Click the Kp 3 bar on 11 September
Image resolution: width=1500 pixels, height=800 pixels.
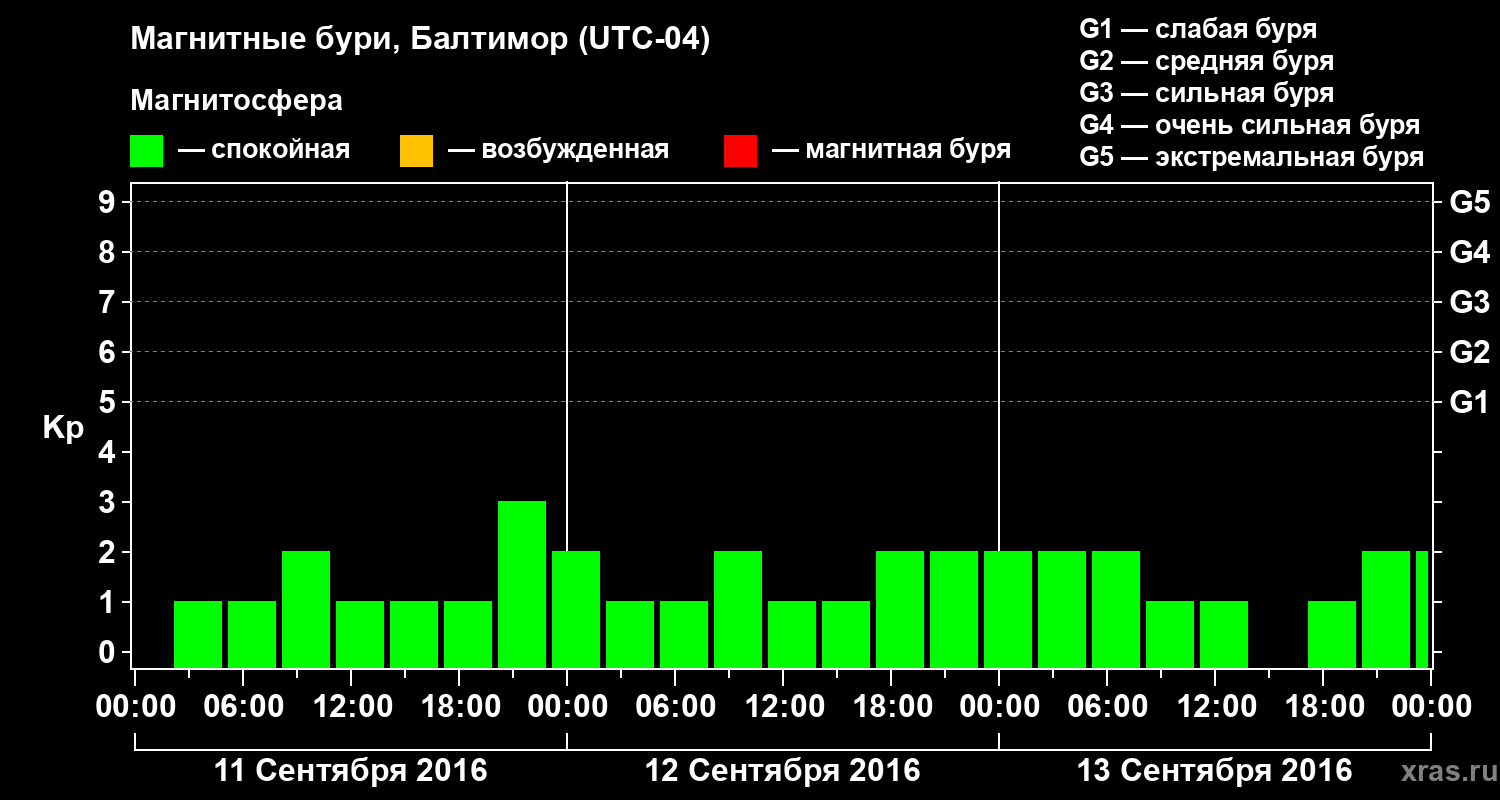[522, 584]
